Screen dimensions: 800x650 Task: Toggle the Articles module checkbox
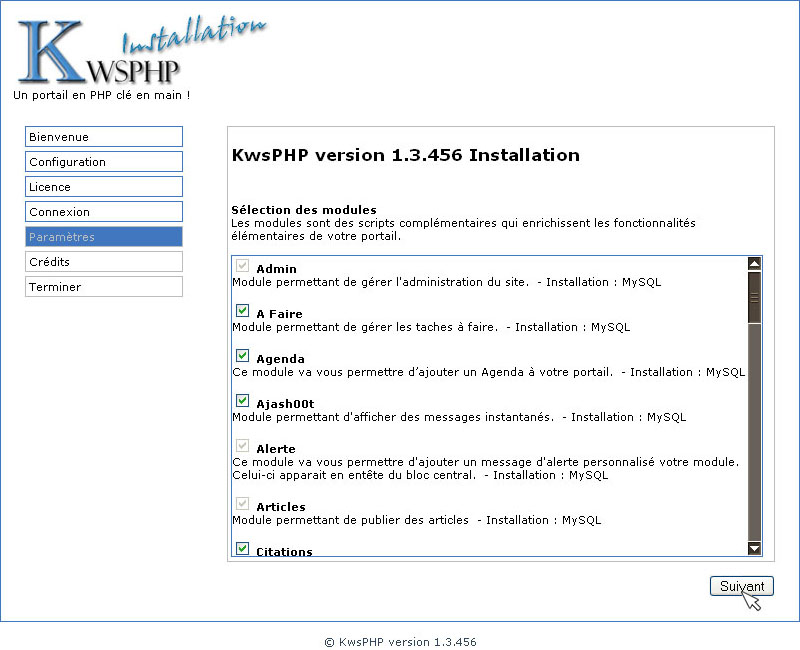tap(242, 503)
